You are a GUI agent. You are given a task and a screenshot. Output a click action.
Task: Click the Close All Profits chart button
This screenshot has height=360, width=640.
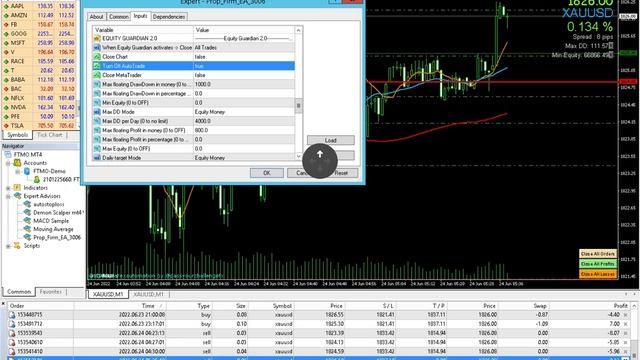tap(598, 264)
